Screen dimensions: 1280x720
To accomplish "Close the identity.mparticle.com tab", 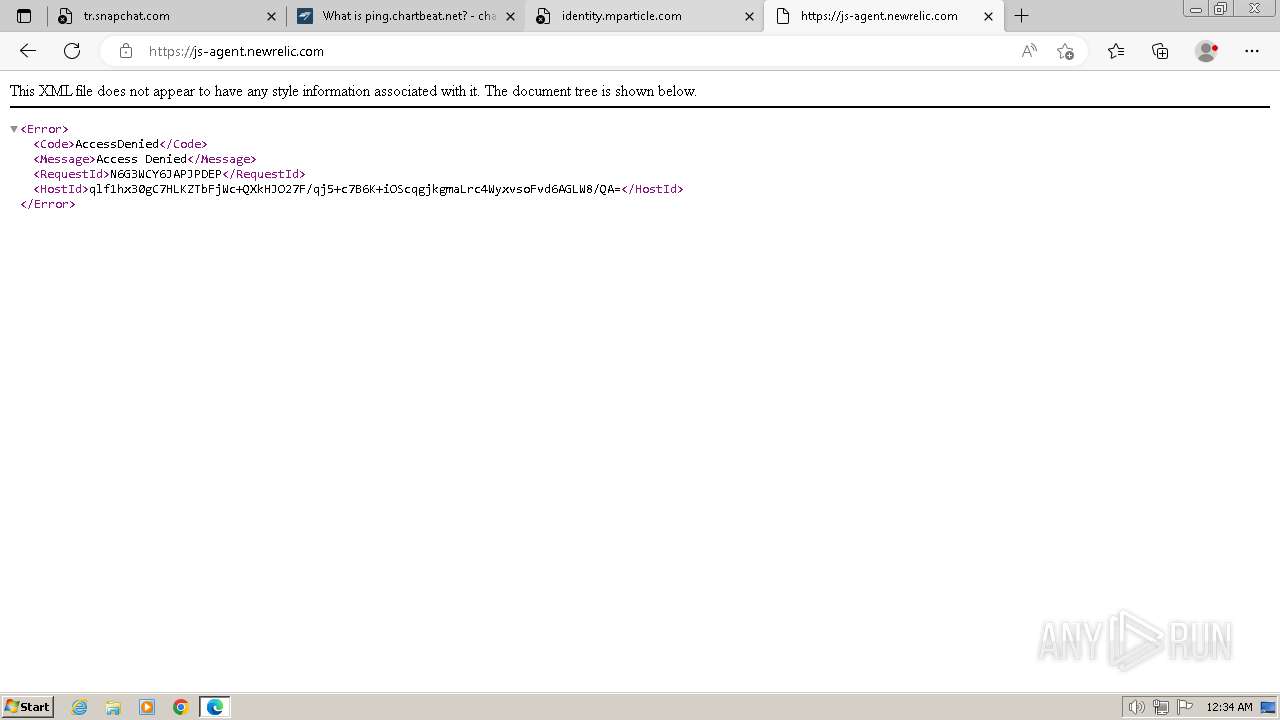I will click(x=749, y=16).
